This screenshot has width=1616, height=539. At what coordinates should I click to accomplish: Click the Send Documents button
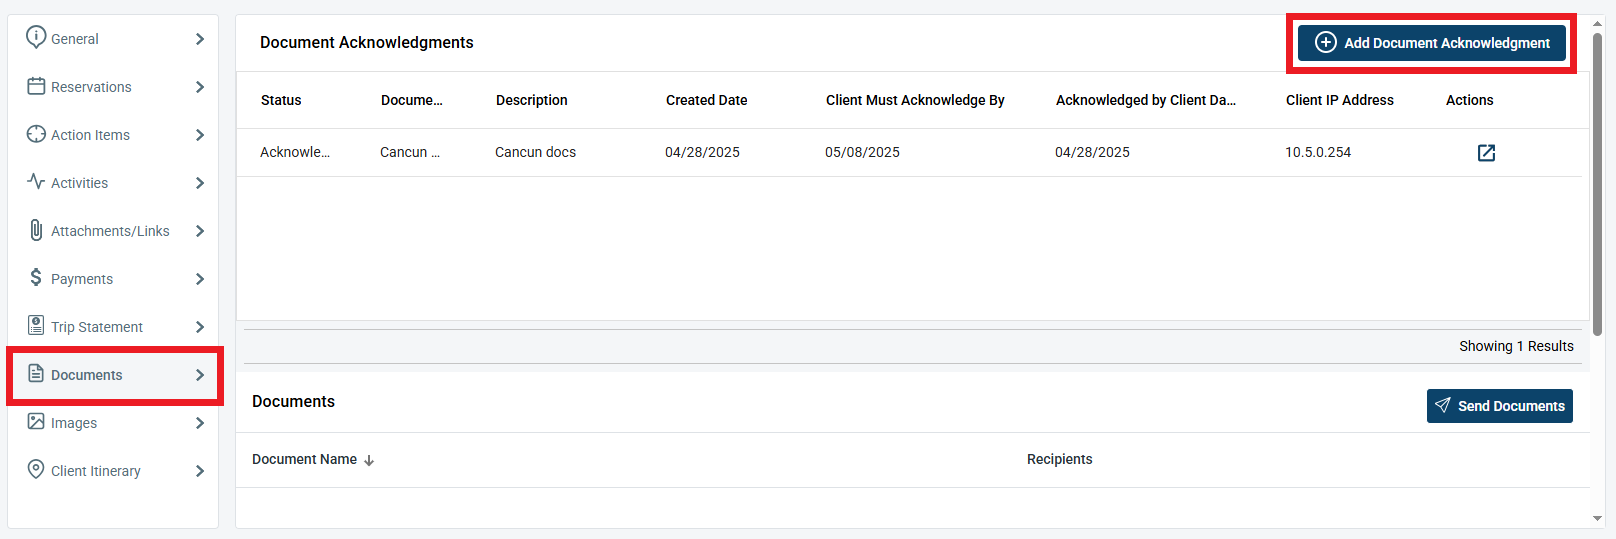[x=1499, y=406]
